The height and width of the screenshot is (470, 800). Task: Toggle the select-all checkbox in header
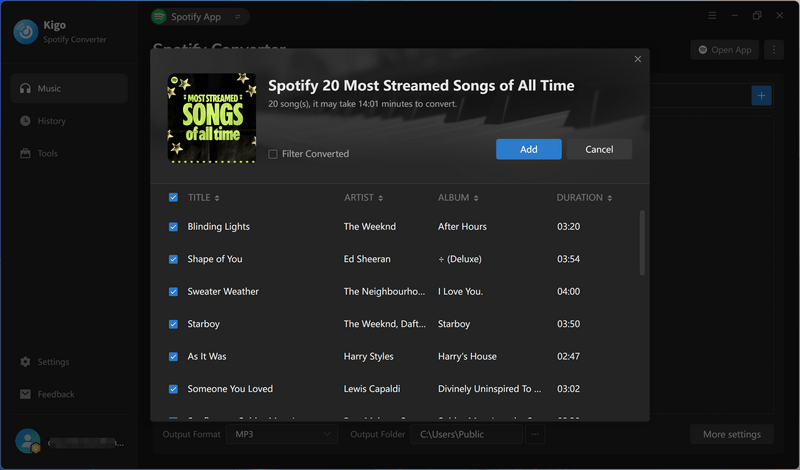[173, 197]
